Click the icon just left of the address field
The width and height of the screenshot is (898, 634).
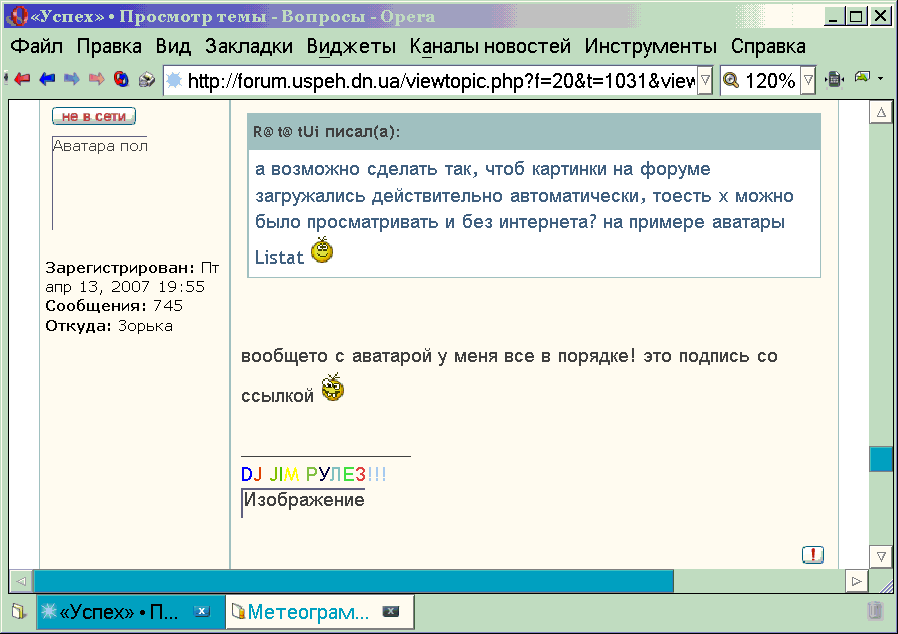coord(146,80)
